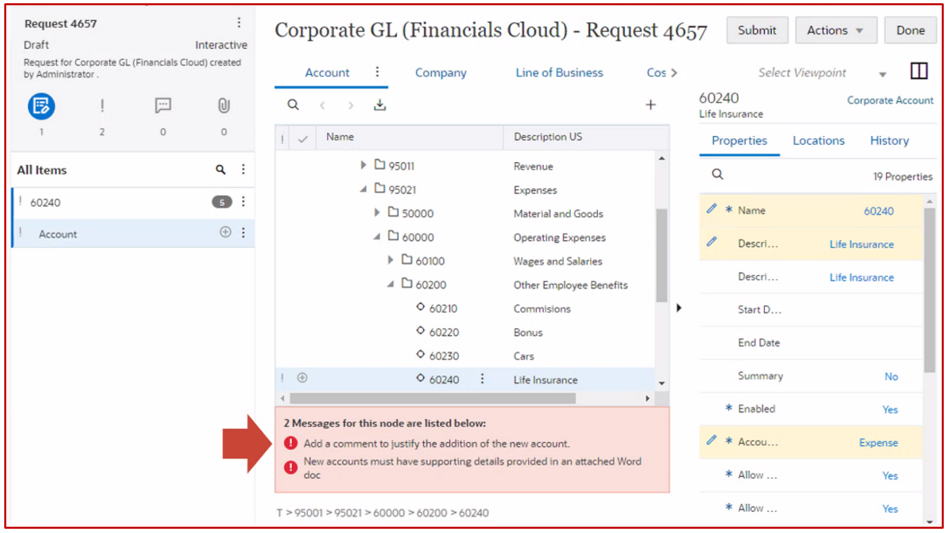
Task: Expand the 50000 Material and Goods node
Action: (x=377, y=213)
